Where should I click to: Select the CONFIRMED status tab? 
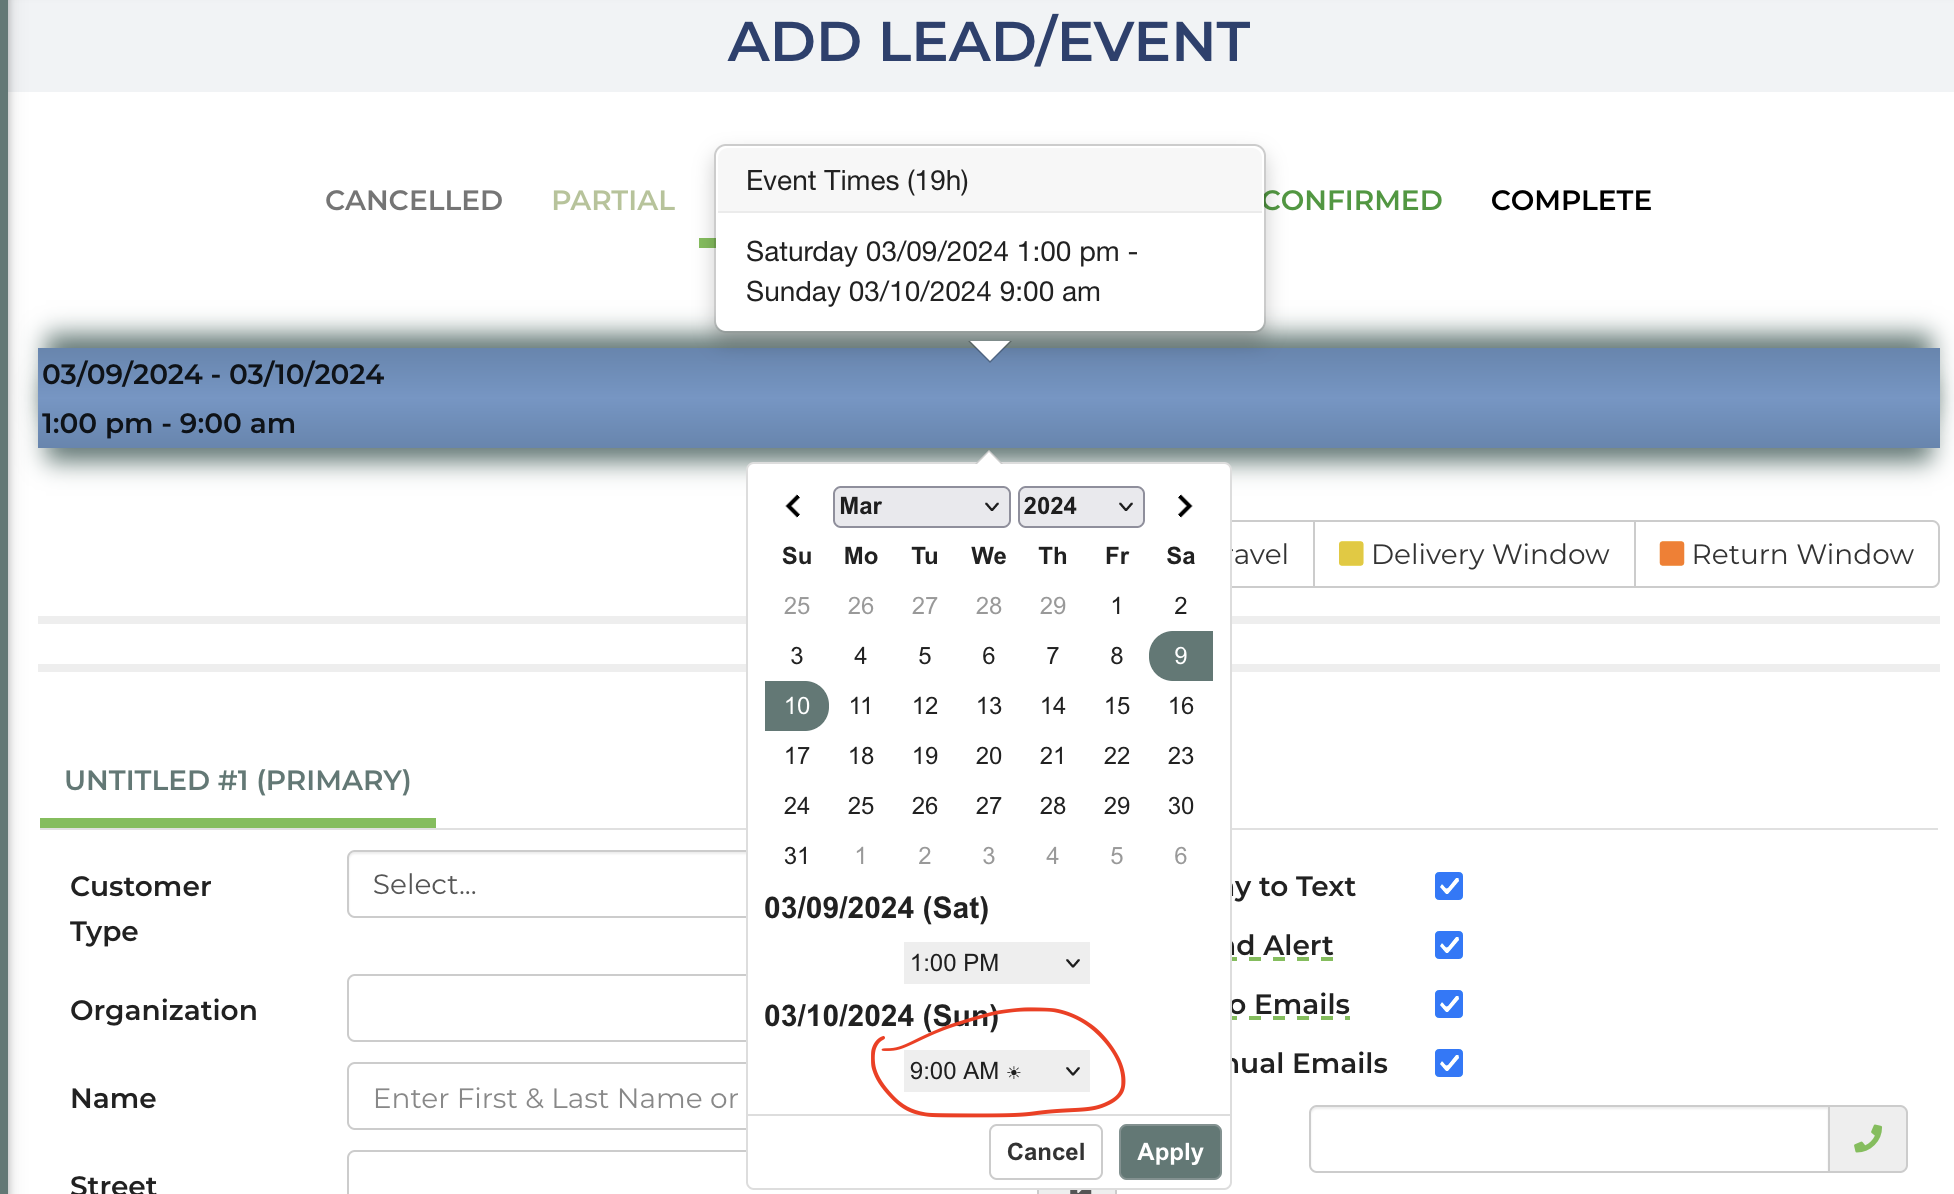1351,200
